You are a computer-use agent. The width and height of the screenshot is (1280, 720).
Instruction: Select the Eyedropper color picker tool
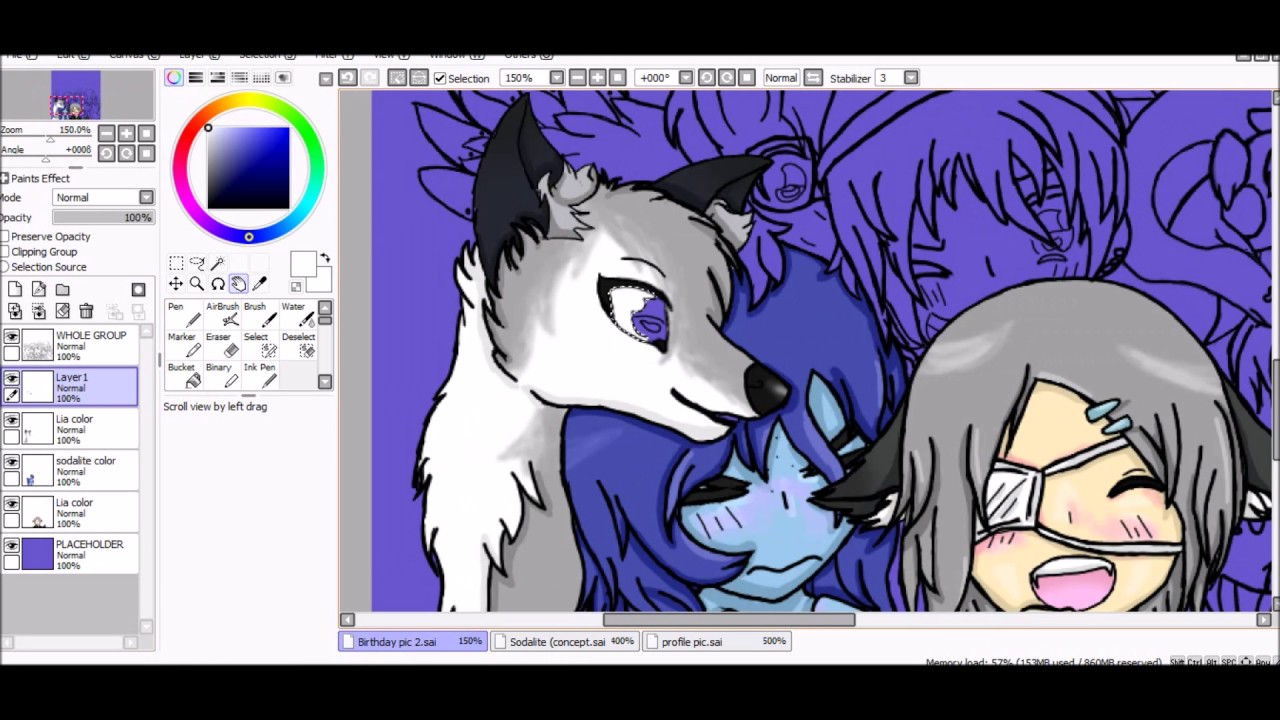[259, 284]
